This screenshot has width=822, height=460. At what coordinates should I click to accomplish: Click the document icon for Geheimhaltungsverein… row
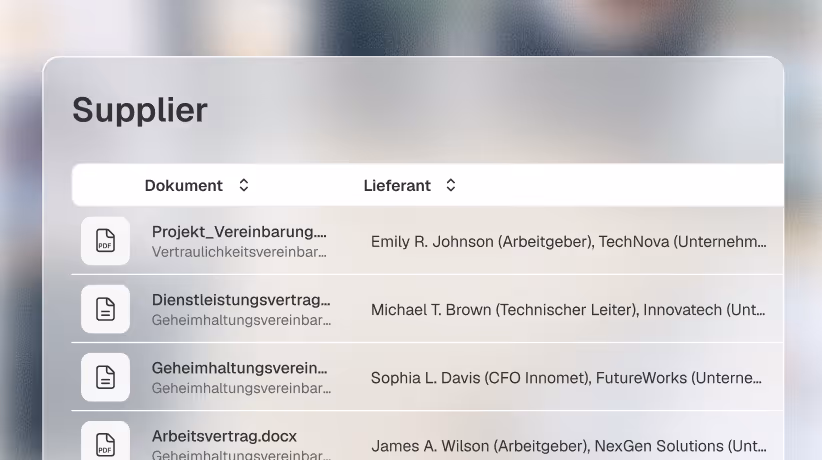click(105, 377)
